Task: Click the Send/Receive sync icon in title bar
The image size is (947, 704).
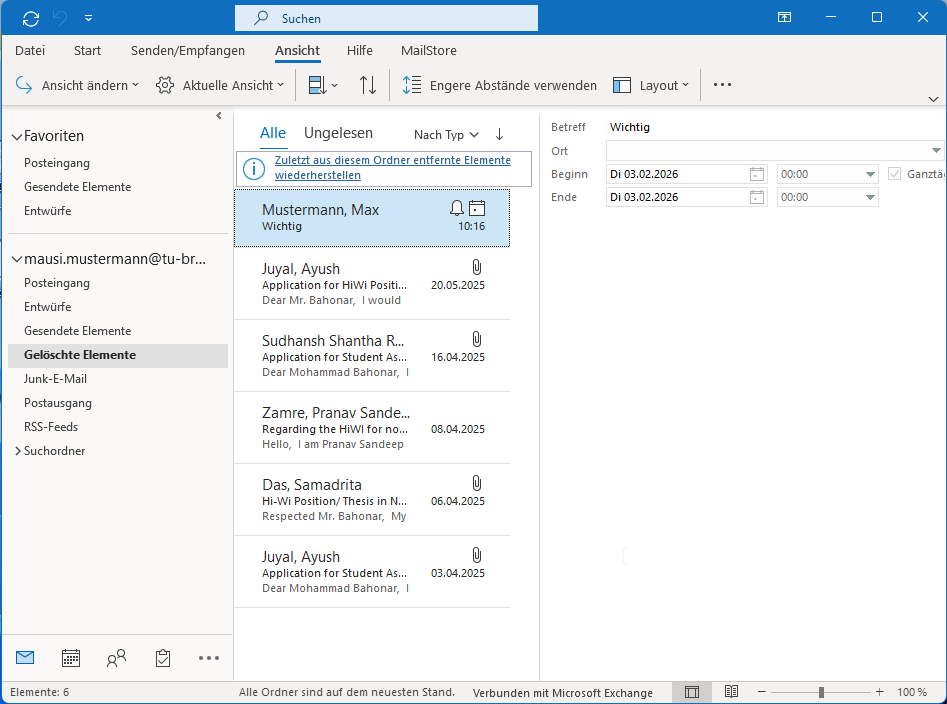Action: tap(31, 18)
